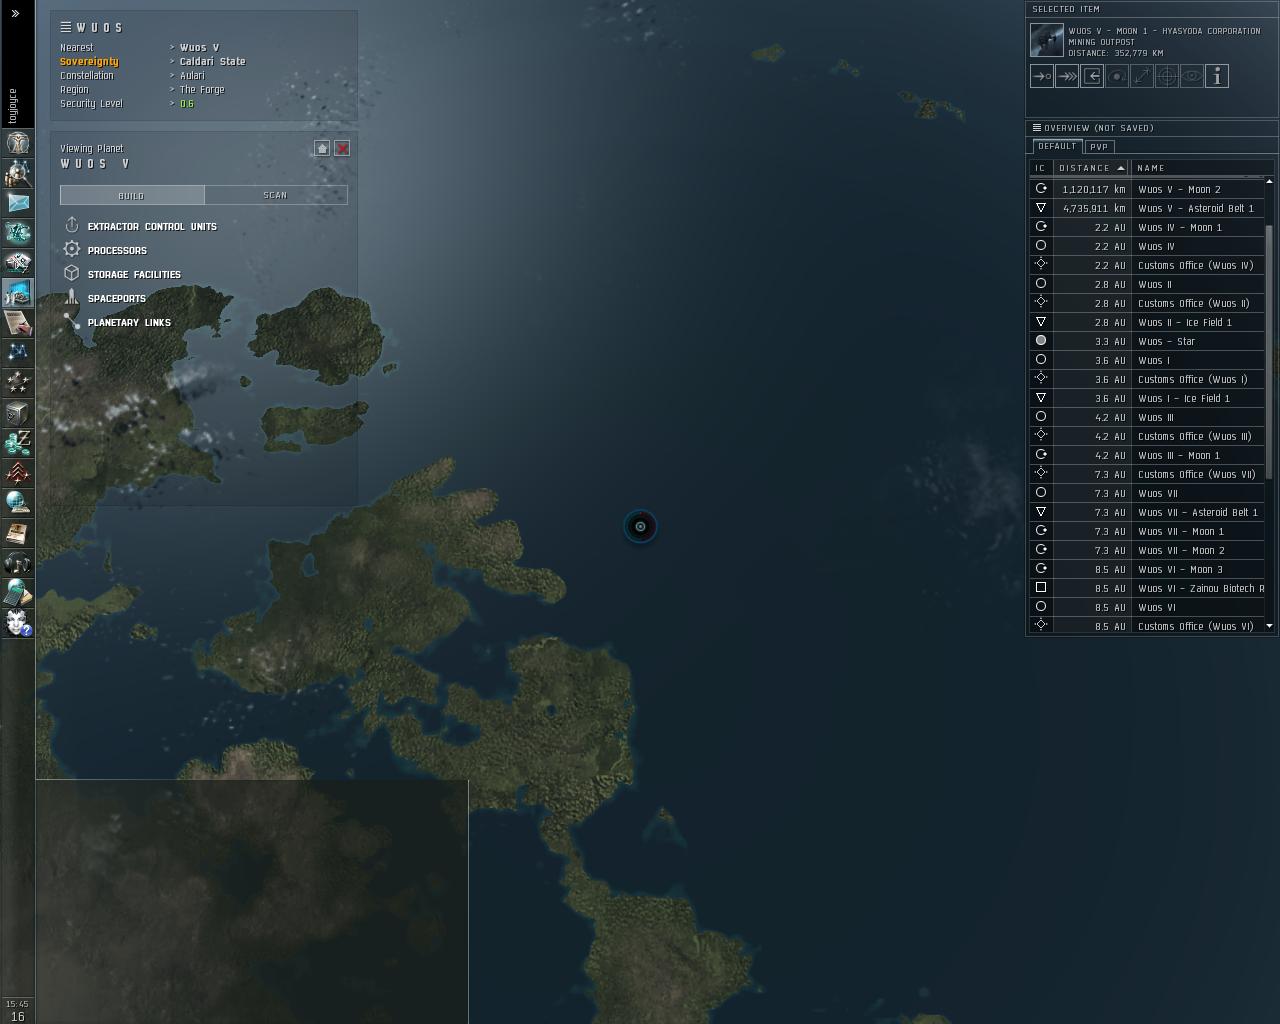Select Wuos VII - Asteroid Belt 1 row
This screenshot has width=1280, height=1024.
[x=1147, y=512]
